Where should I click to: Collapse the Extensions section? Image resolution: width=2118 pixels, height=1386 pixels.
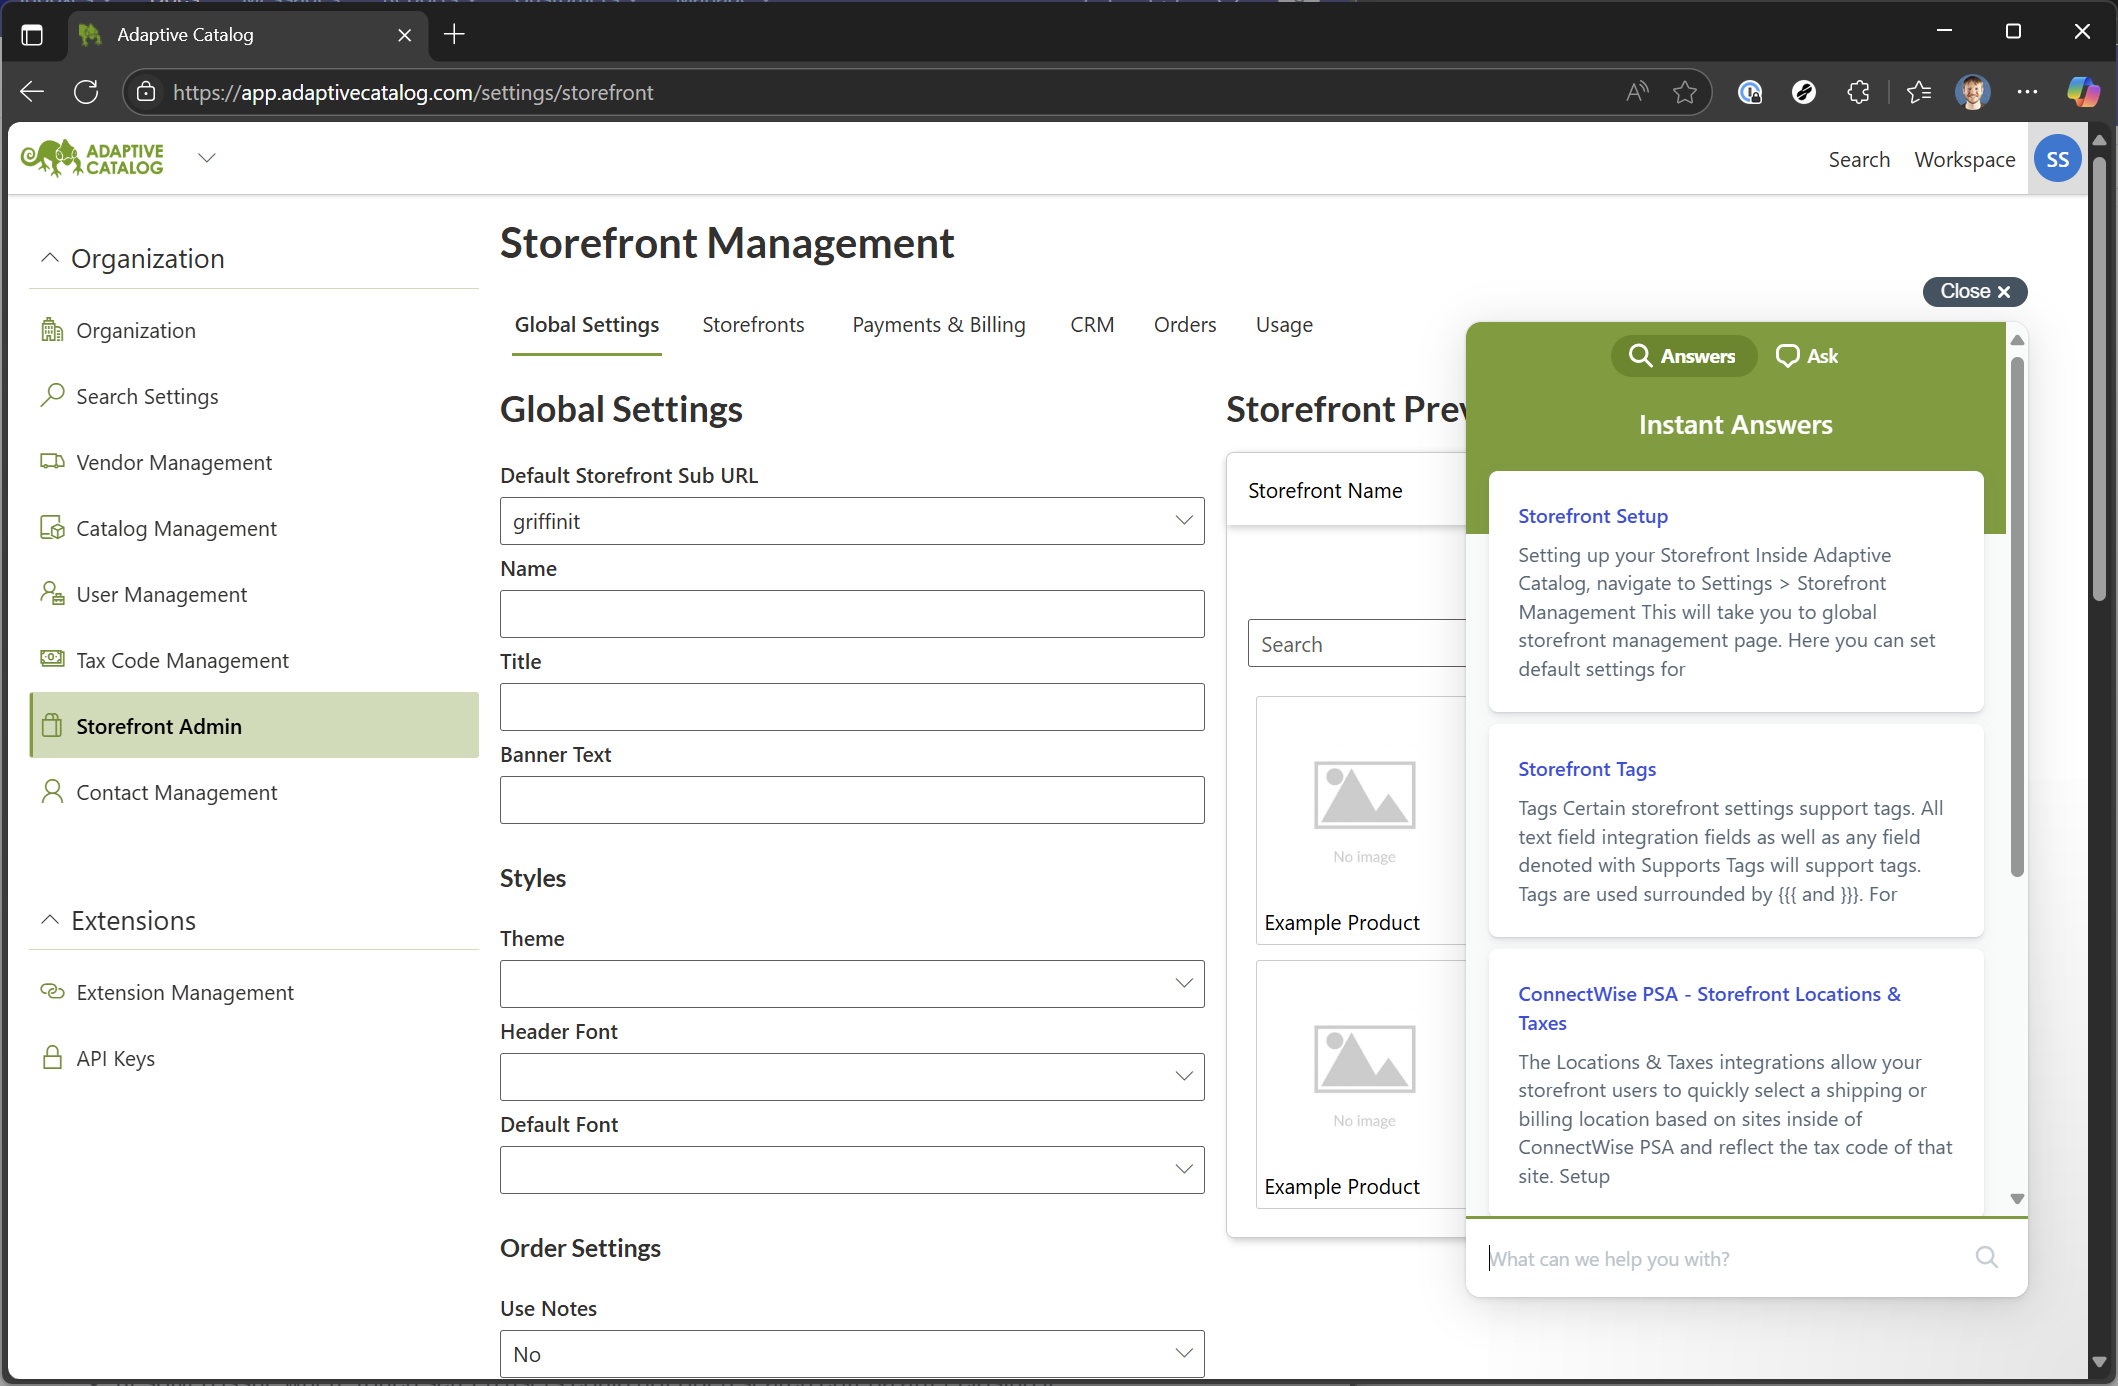point(49,920)
